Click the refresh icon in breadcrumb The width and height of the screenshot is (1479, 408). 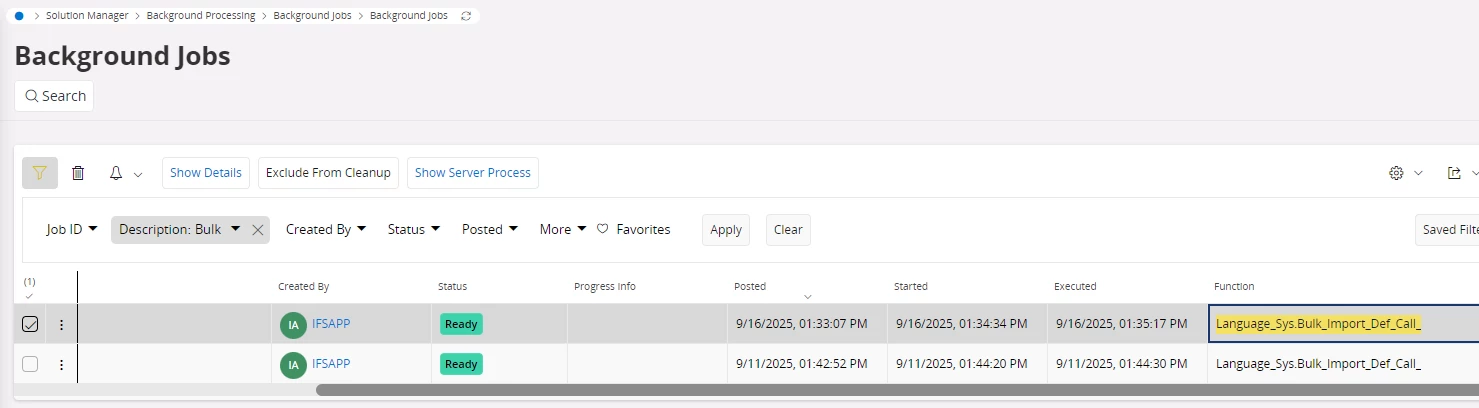[466, 16]
